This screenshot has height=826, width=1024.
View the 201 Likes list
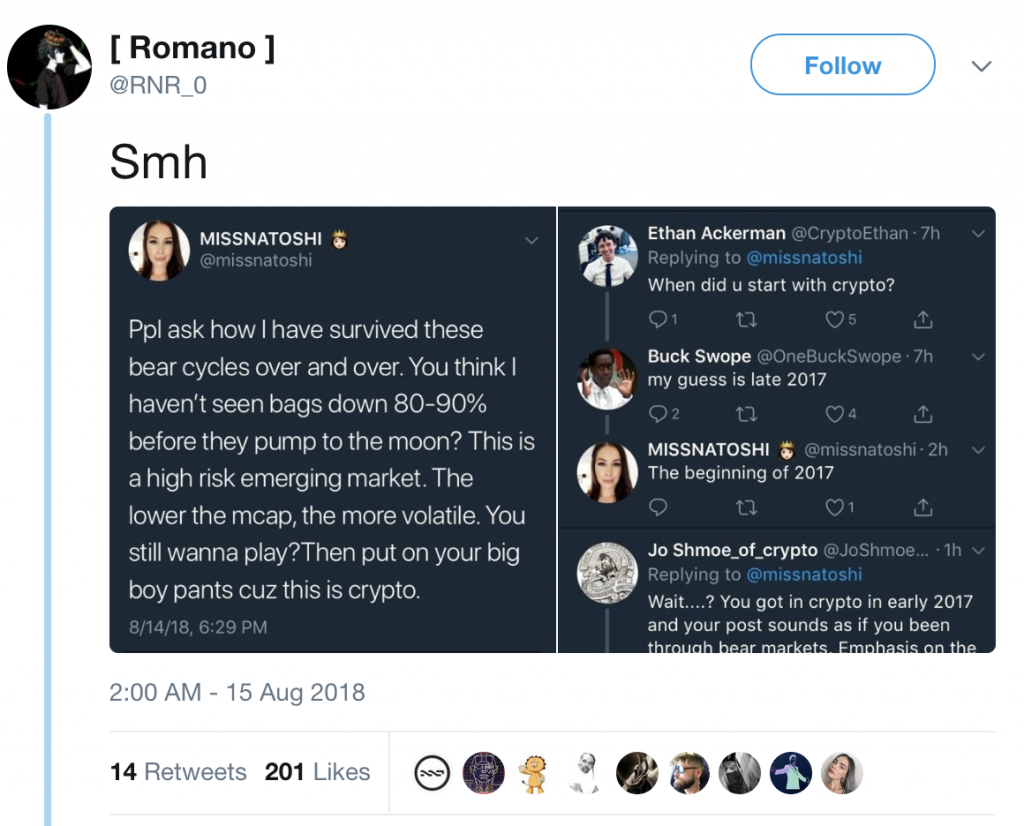[x=317, y=772]
